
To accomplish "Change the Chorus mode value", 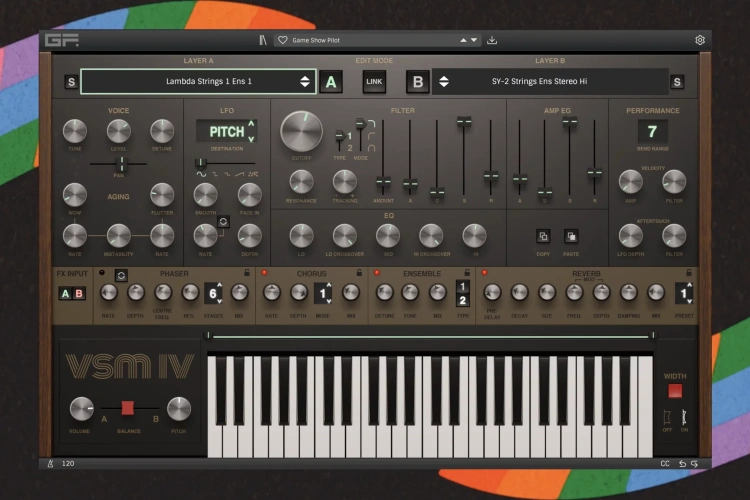I will (x=323, y=293).
